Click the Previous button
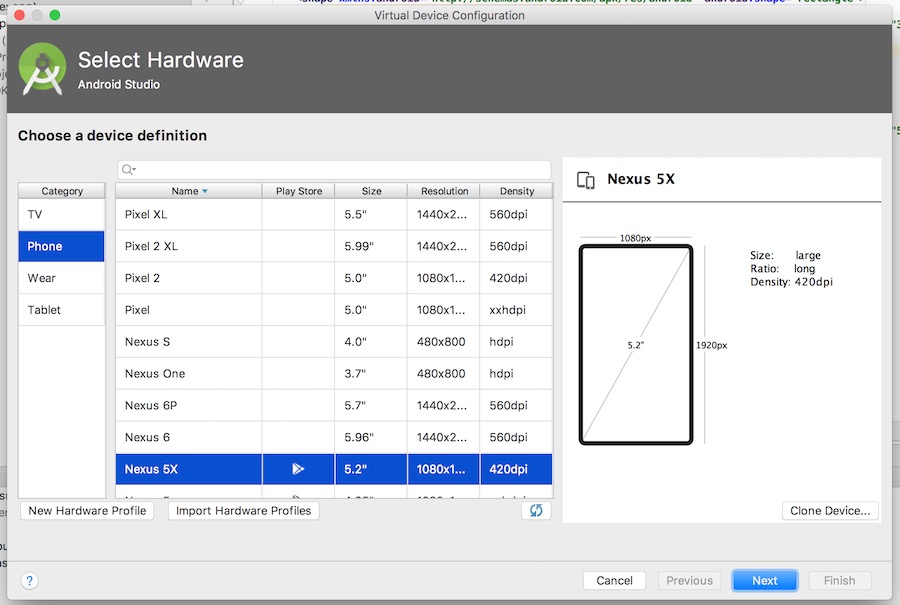The height and width of the screenshot is (605, 900). (689, 581)
